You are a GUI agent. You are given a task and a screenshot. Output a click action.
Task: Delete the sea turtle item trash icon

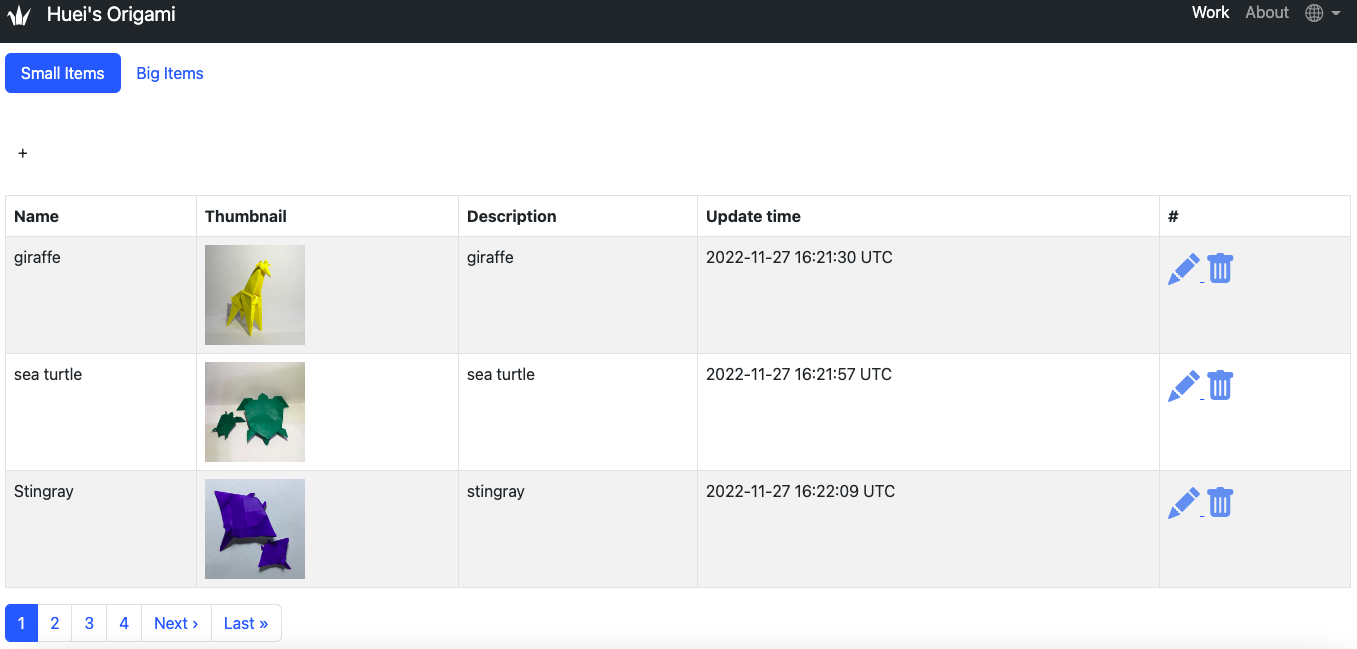click(1220, 385)
